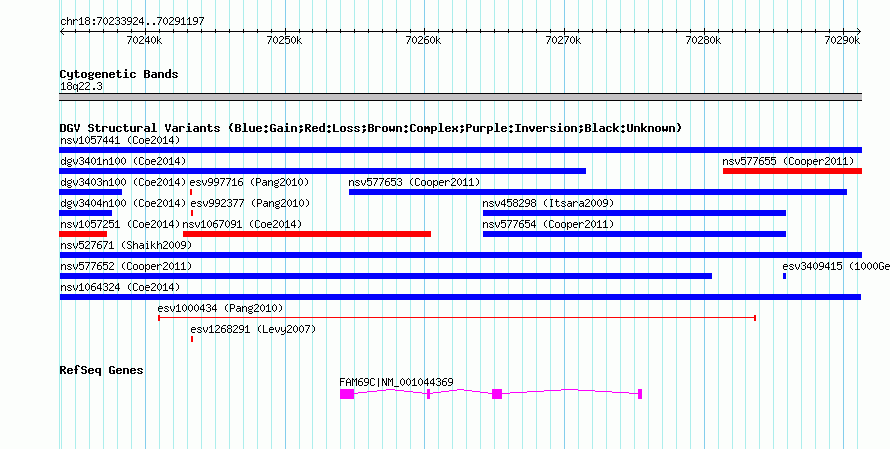Click the FAM69C exon near 70265k
This screenshot has width=890, height=449.
tap(497, 394)
